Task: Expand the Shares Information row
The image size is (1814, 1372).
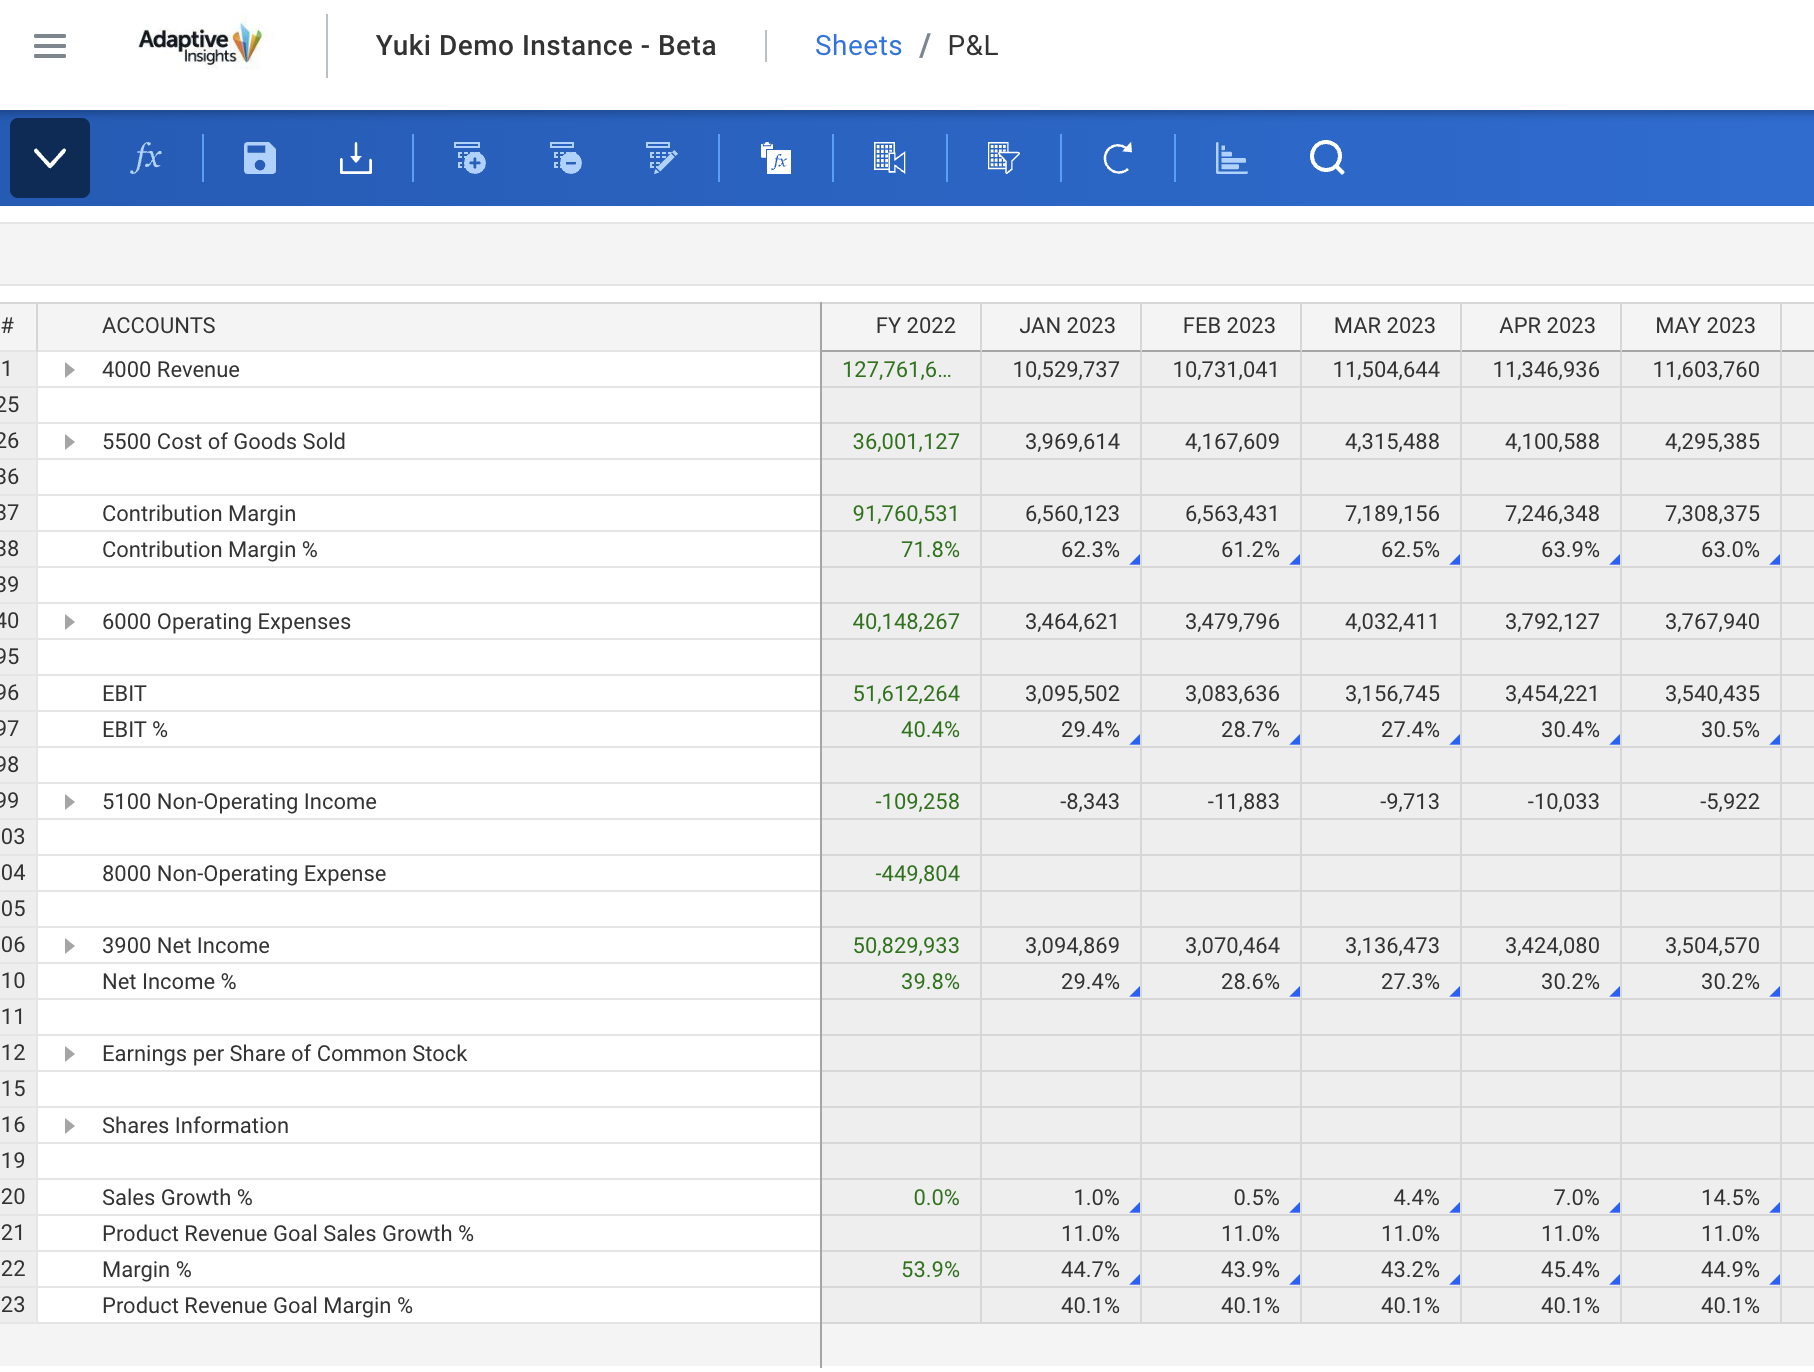Action: (x=69, y=1126)
